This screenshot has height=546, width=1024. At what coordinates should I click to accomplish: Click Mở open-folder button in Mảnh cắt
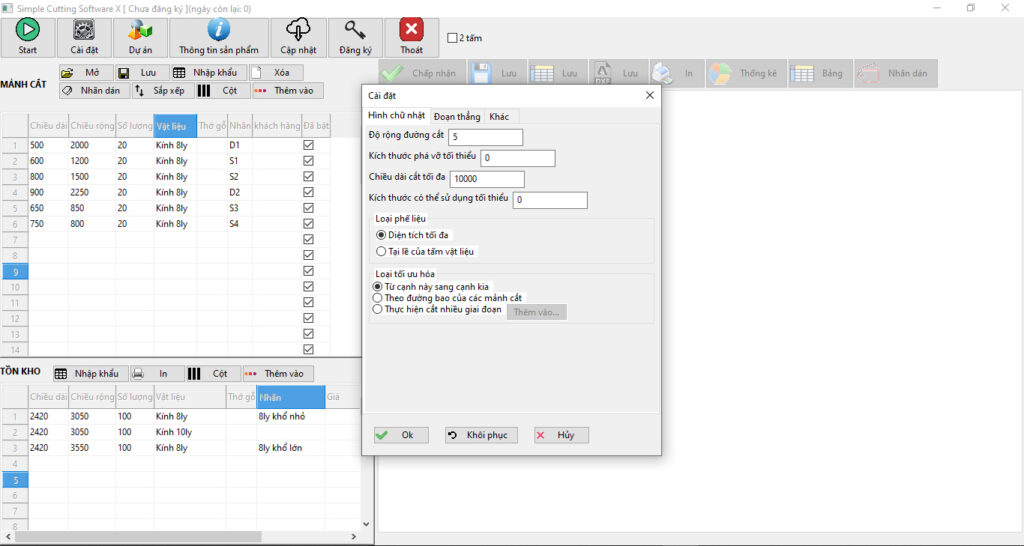[x=86, y=72]
